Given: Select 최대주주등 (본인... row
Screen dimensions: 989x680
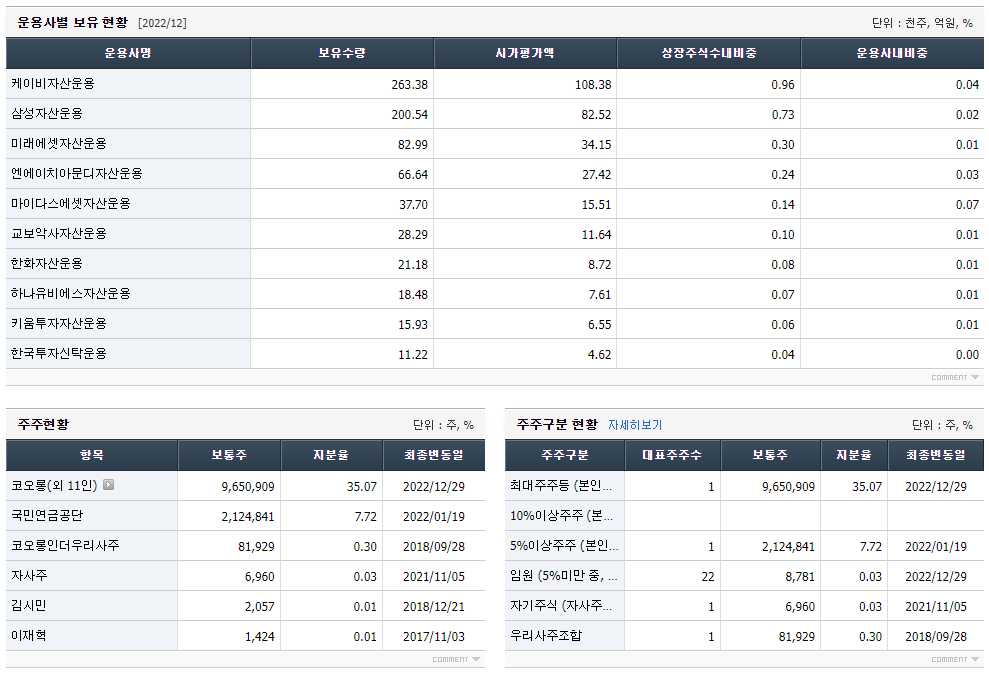Looking at the screenshot, I should (561, 486).
